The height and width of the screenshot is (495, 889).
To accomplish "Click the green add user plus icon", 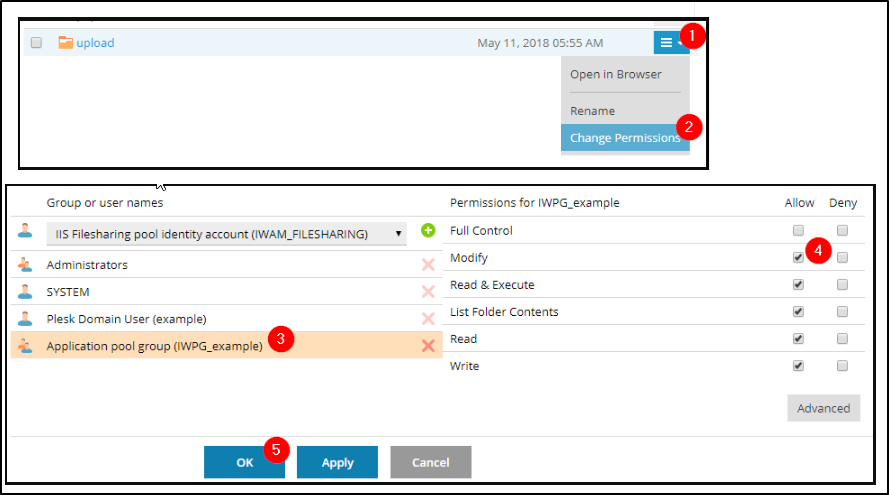I will click(428, 231).
